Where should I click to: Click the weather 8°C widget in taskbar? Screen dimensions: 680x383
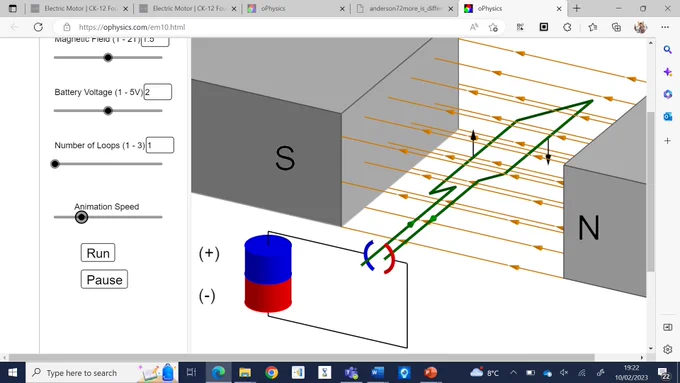click(485, 373)
